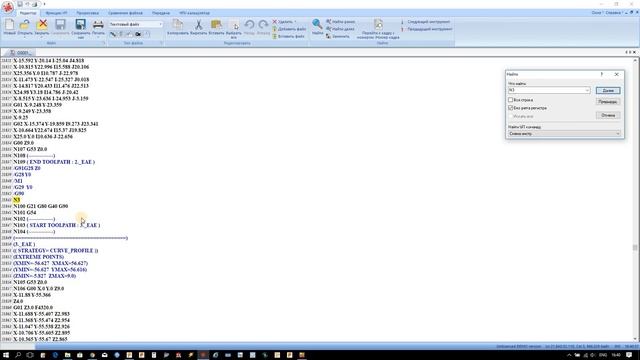Open the File Compare ribbon tab

click(x=125, y=13)
